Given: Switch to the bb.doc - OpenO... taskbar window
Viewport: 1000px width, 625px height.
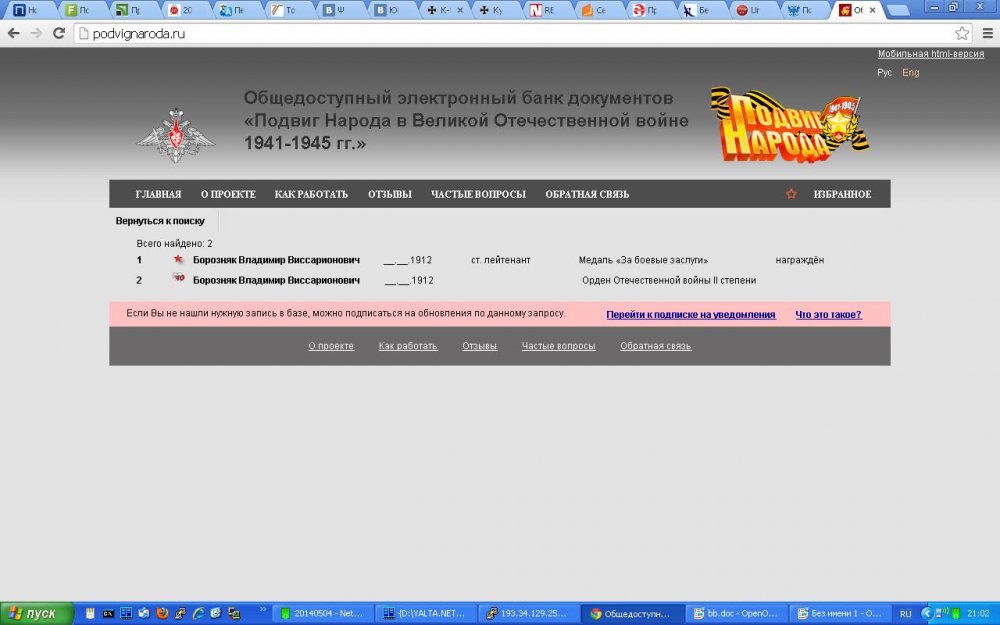Looking at the screenshot, I should 735,614.
